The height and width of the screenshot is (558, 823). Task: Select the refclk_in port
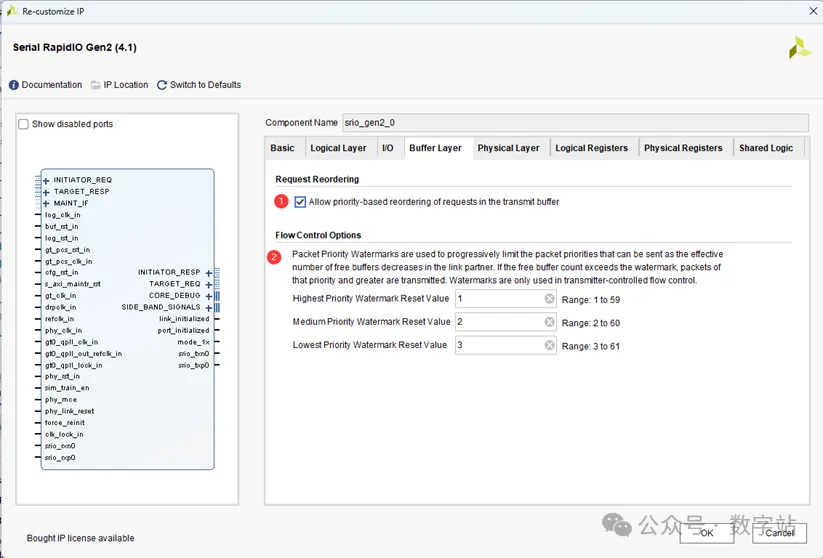point(59,319)
